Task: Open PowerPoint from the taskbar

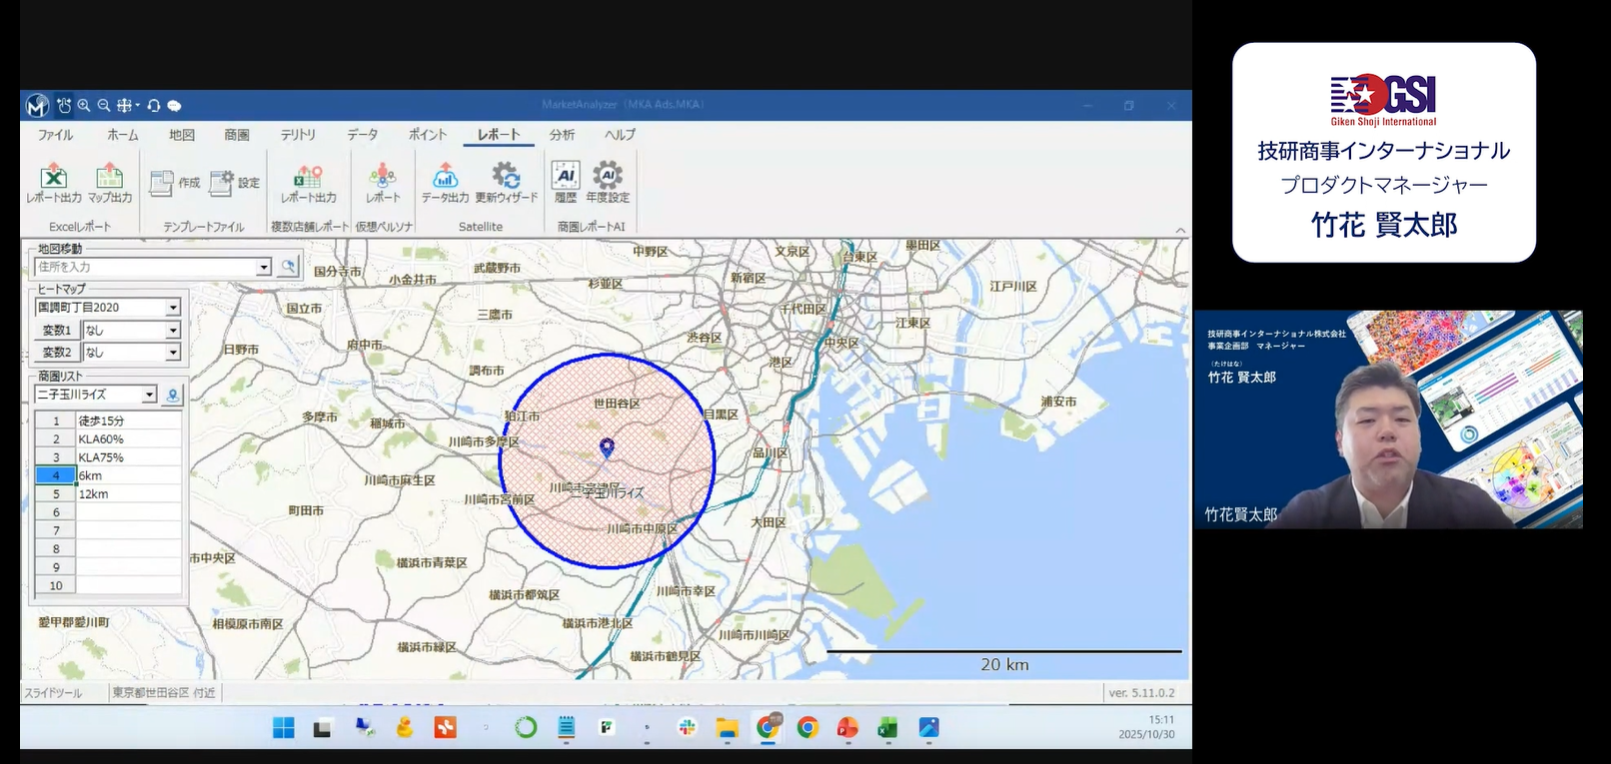Action: 848,728
